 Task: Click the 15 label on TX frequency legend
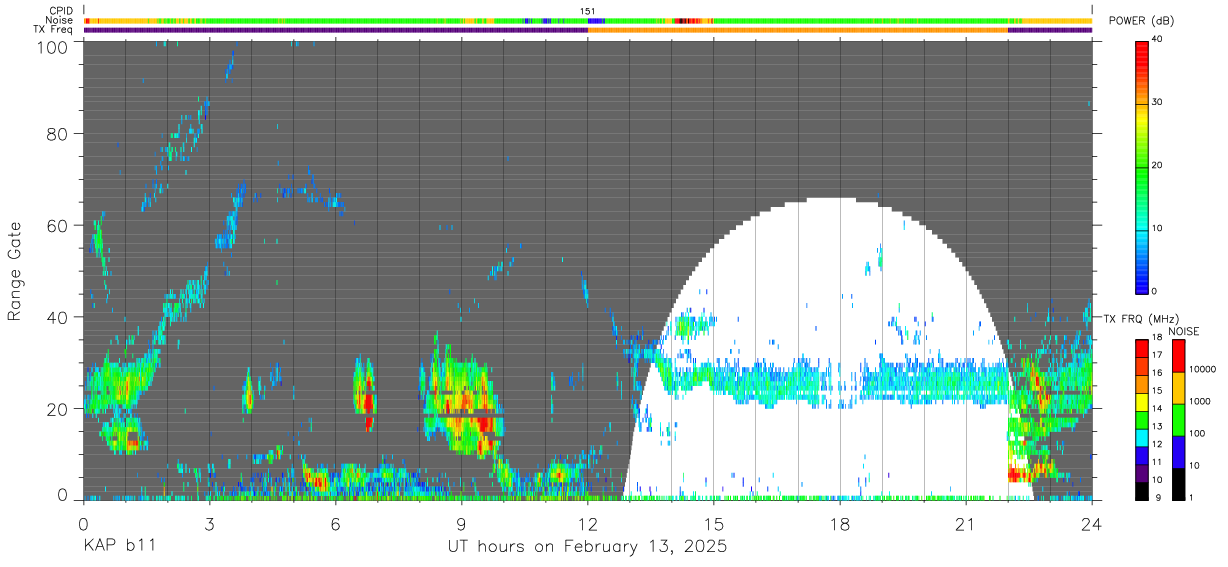point(1158,391)
